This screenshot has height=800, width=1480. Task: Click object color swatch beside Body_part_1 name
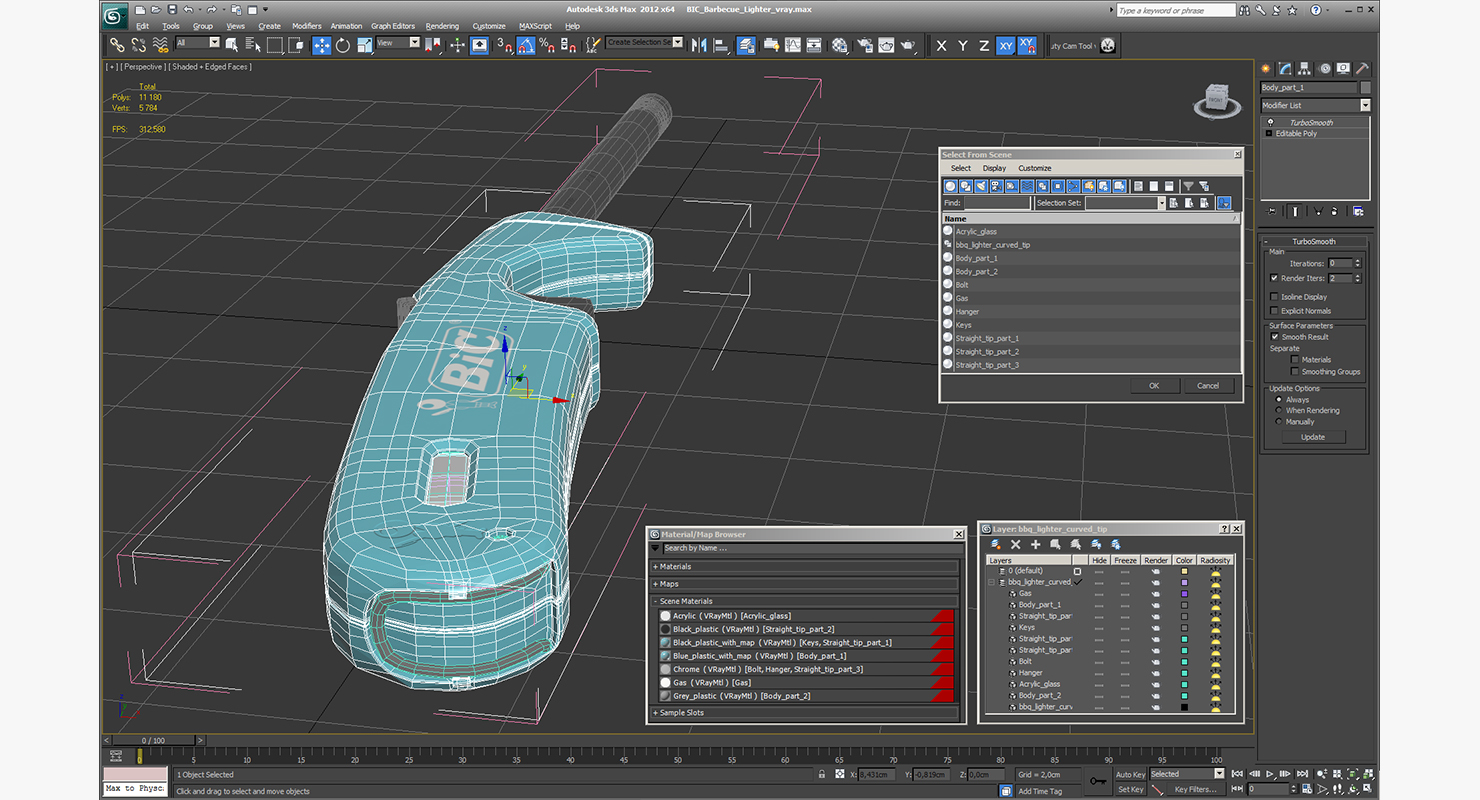point(1366,88)
